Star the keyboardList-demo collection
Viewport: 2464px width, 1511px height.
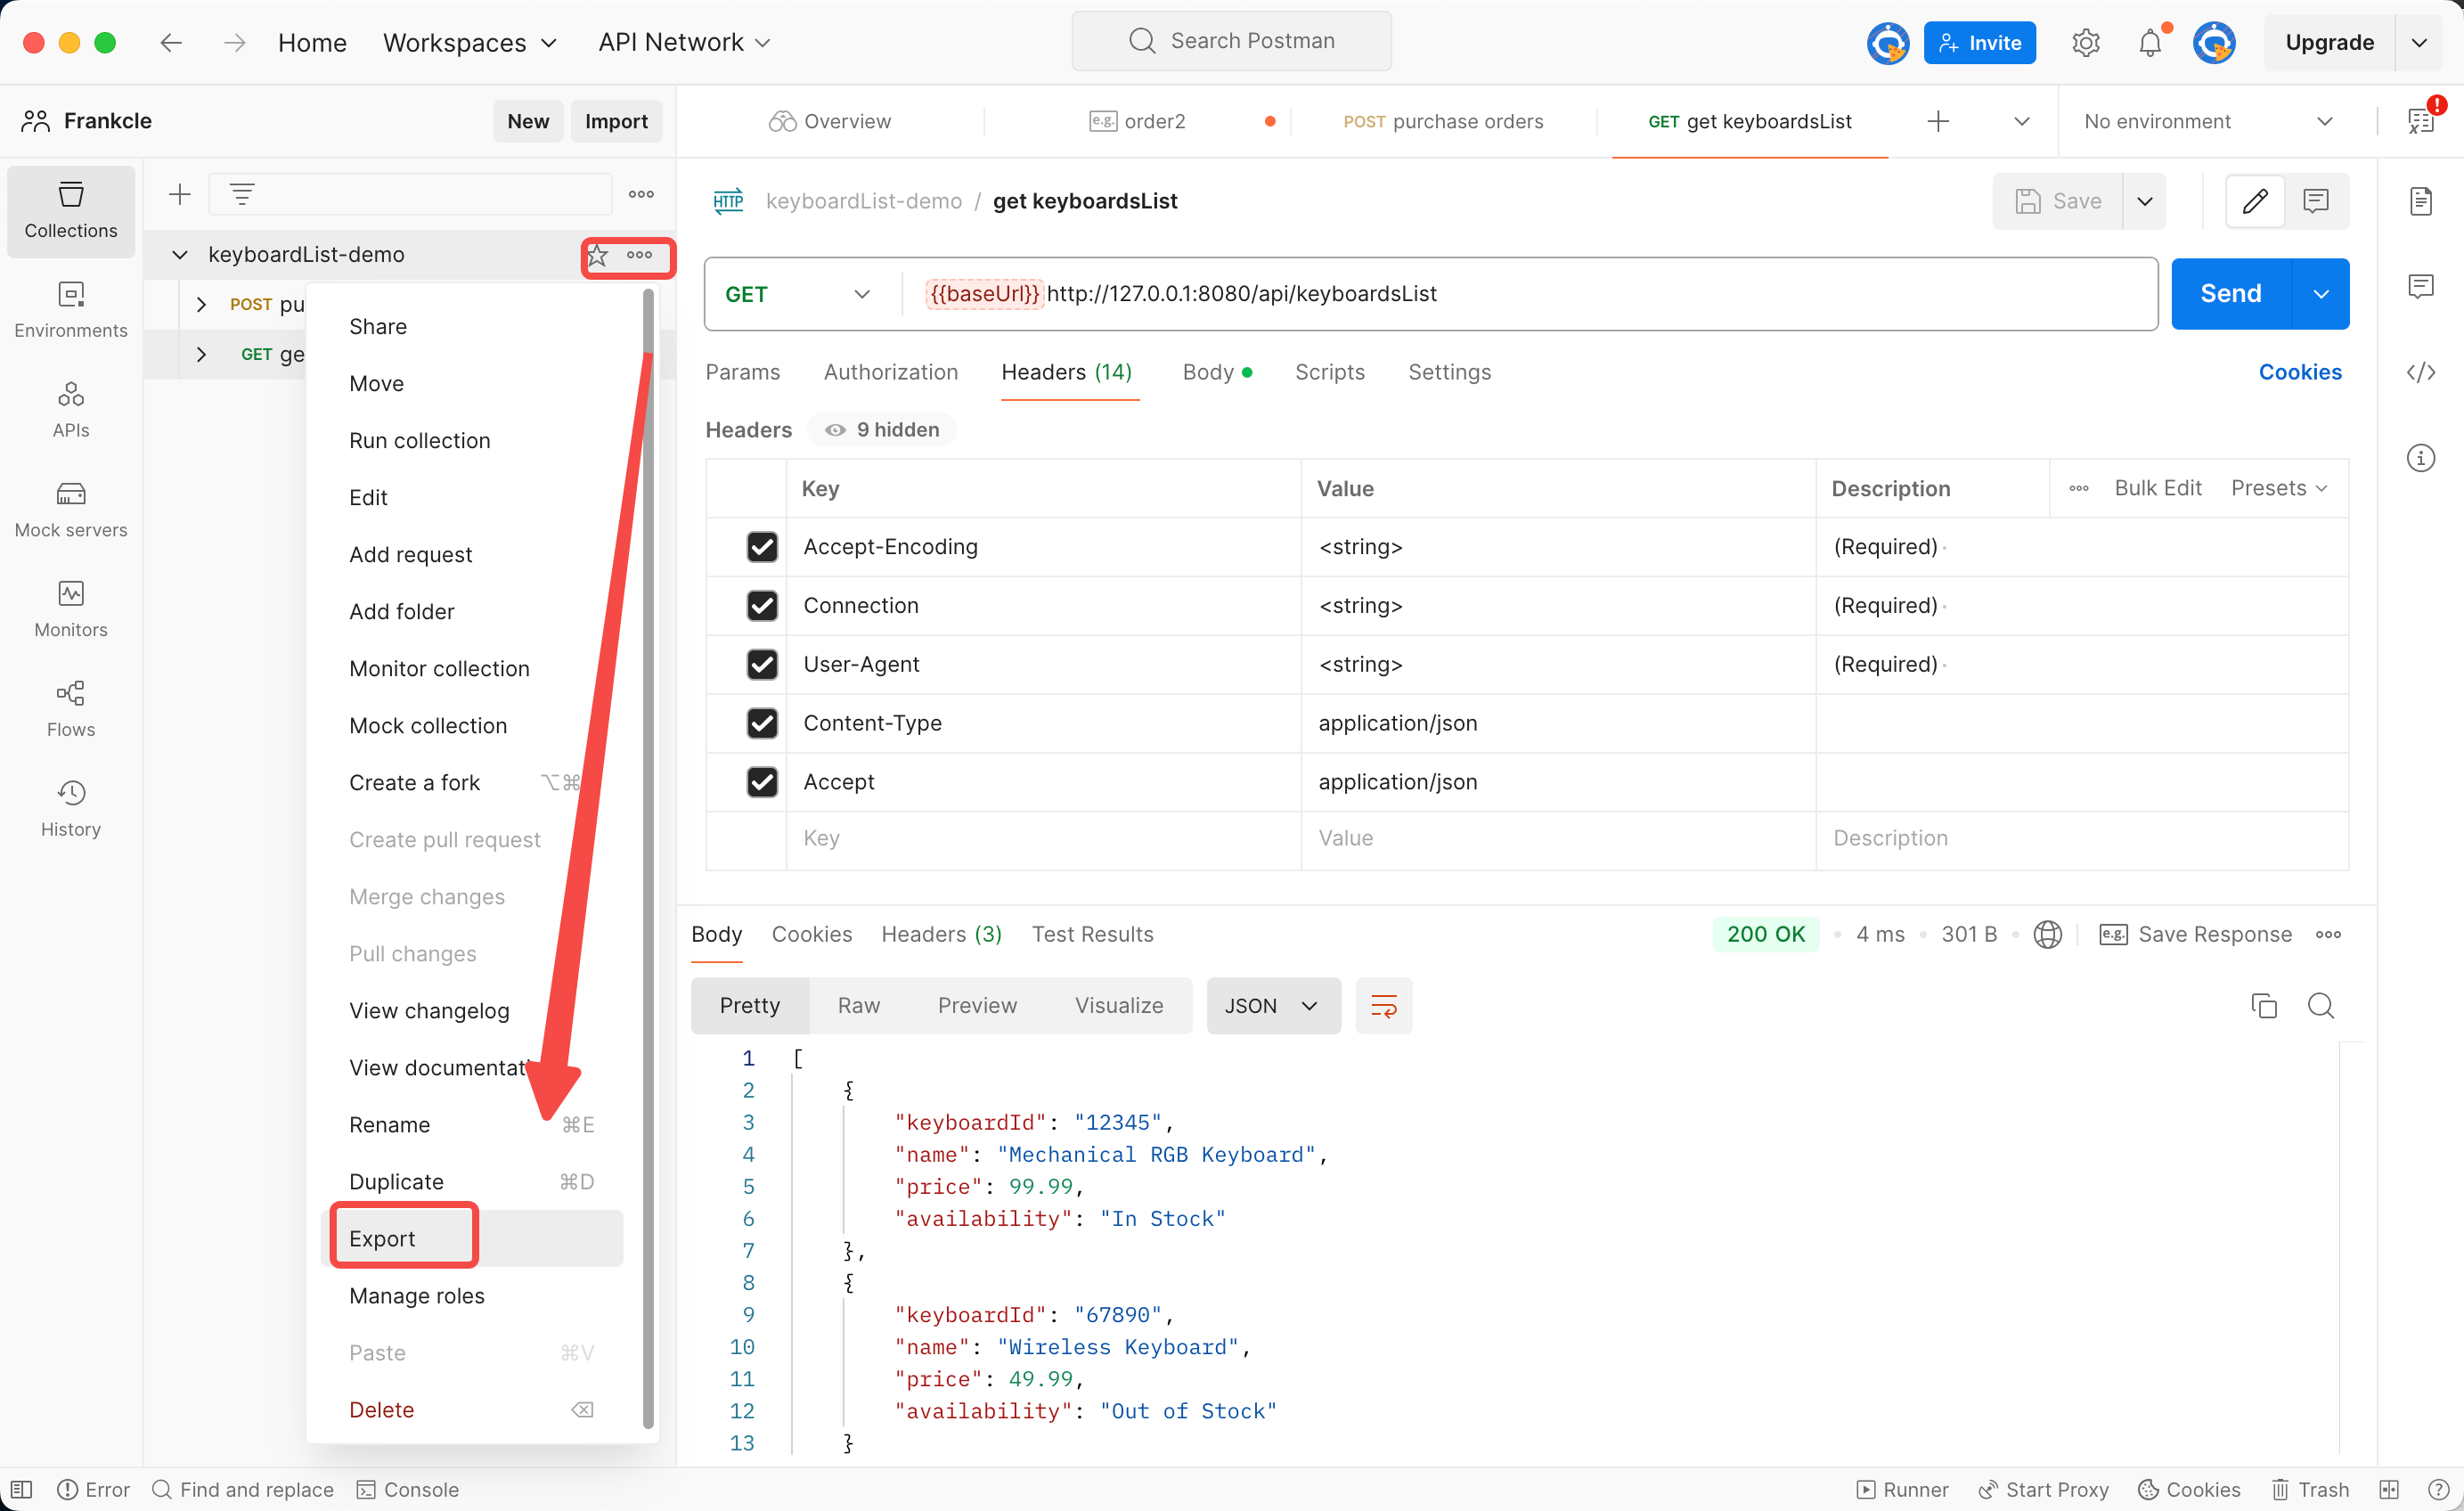[598, 256]
